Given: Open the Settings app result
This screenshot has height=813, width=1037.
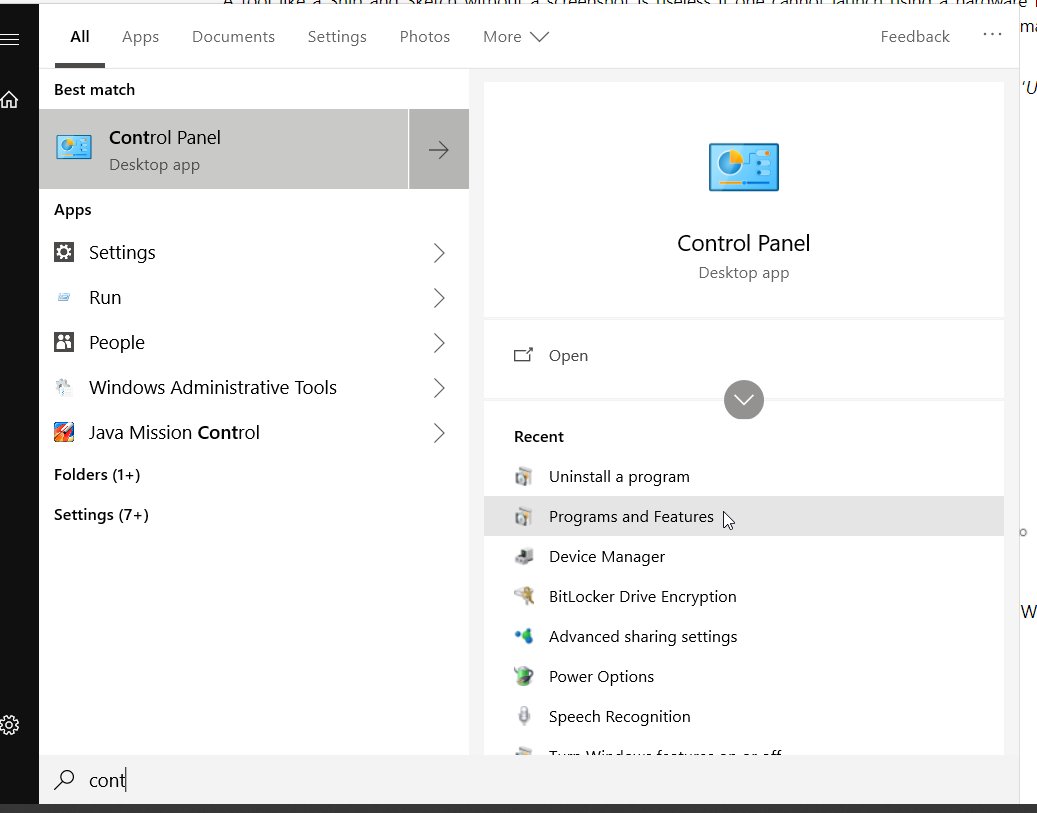Looking at the screenshot, I should tap(121, 252).
